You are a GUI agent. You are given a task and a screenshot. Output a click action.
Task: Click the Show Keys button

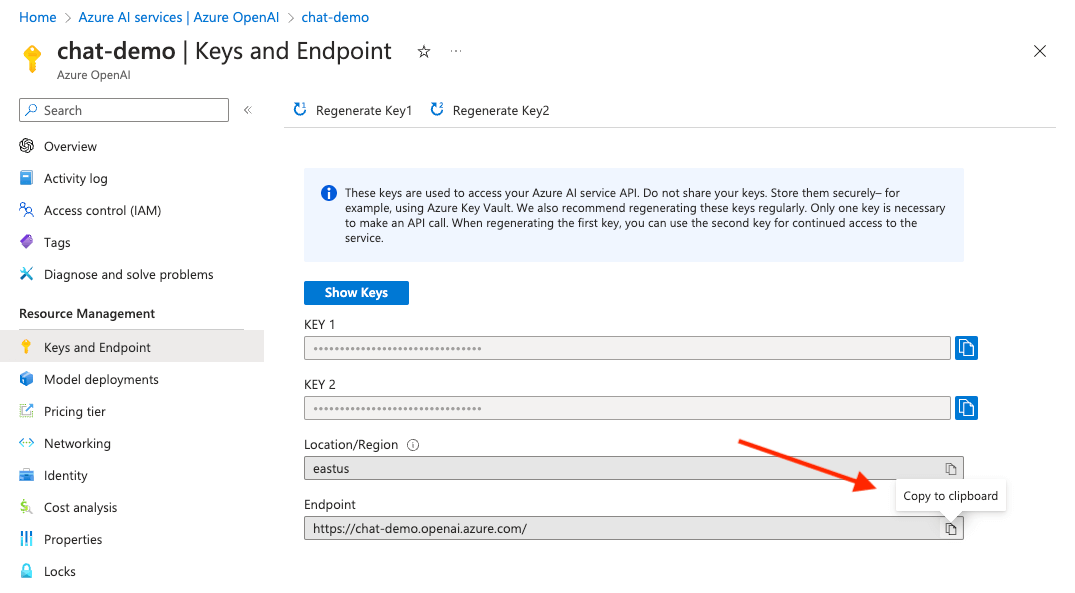tap(356, 292)
